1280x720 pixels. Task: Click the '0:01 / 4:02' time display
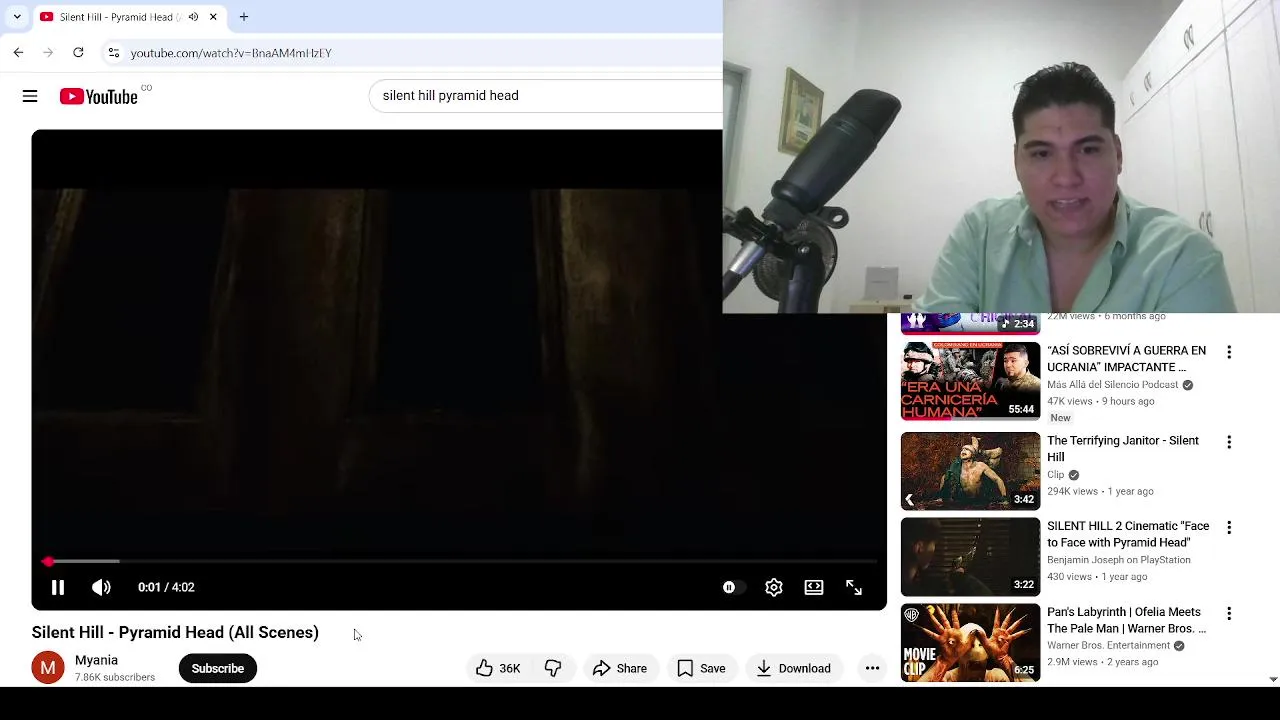tap(166, 587)
